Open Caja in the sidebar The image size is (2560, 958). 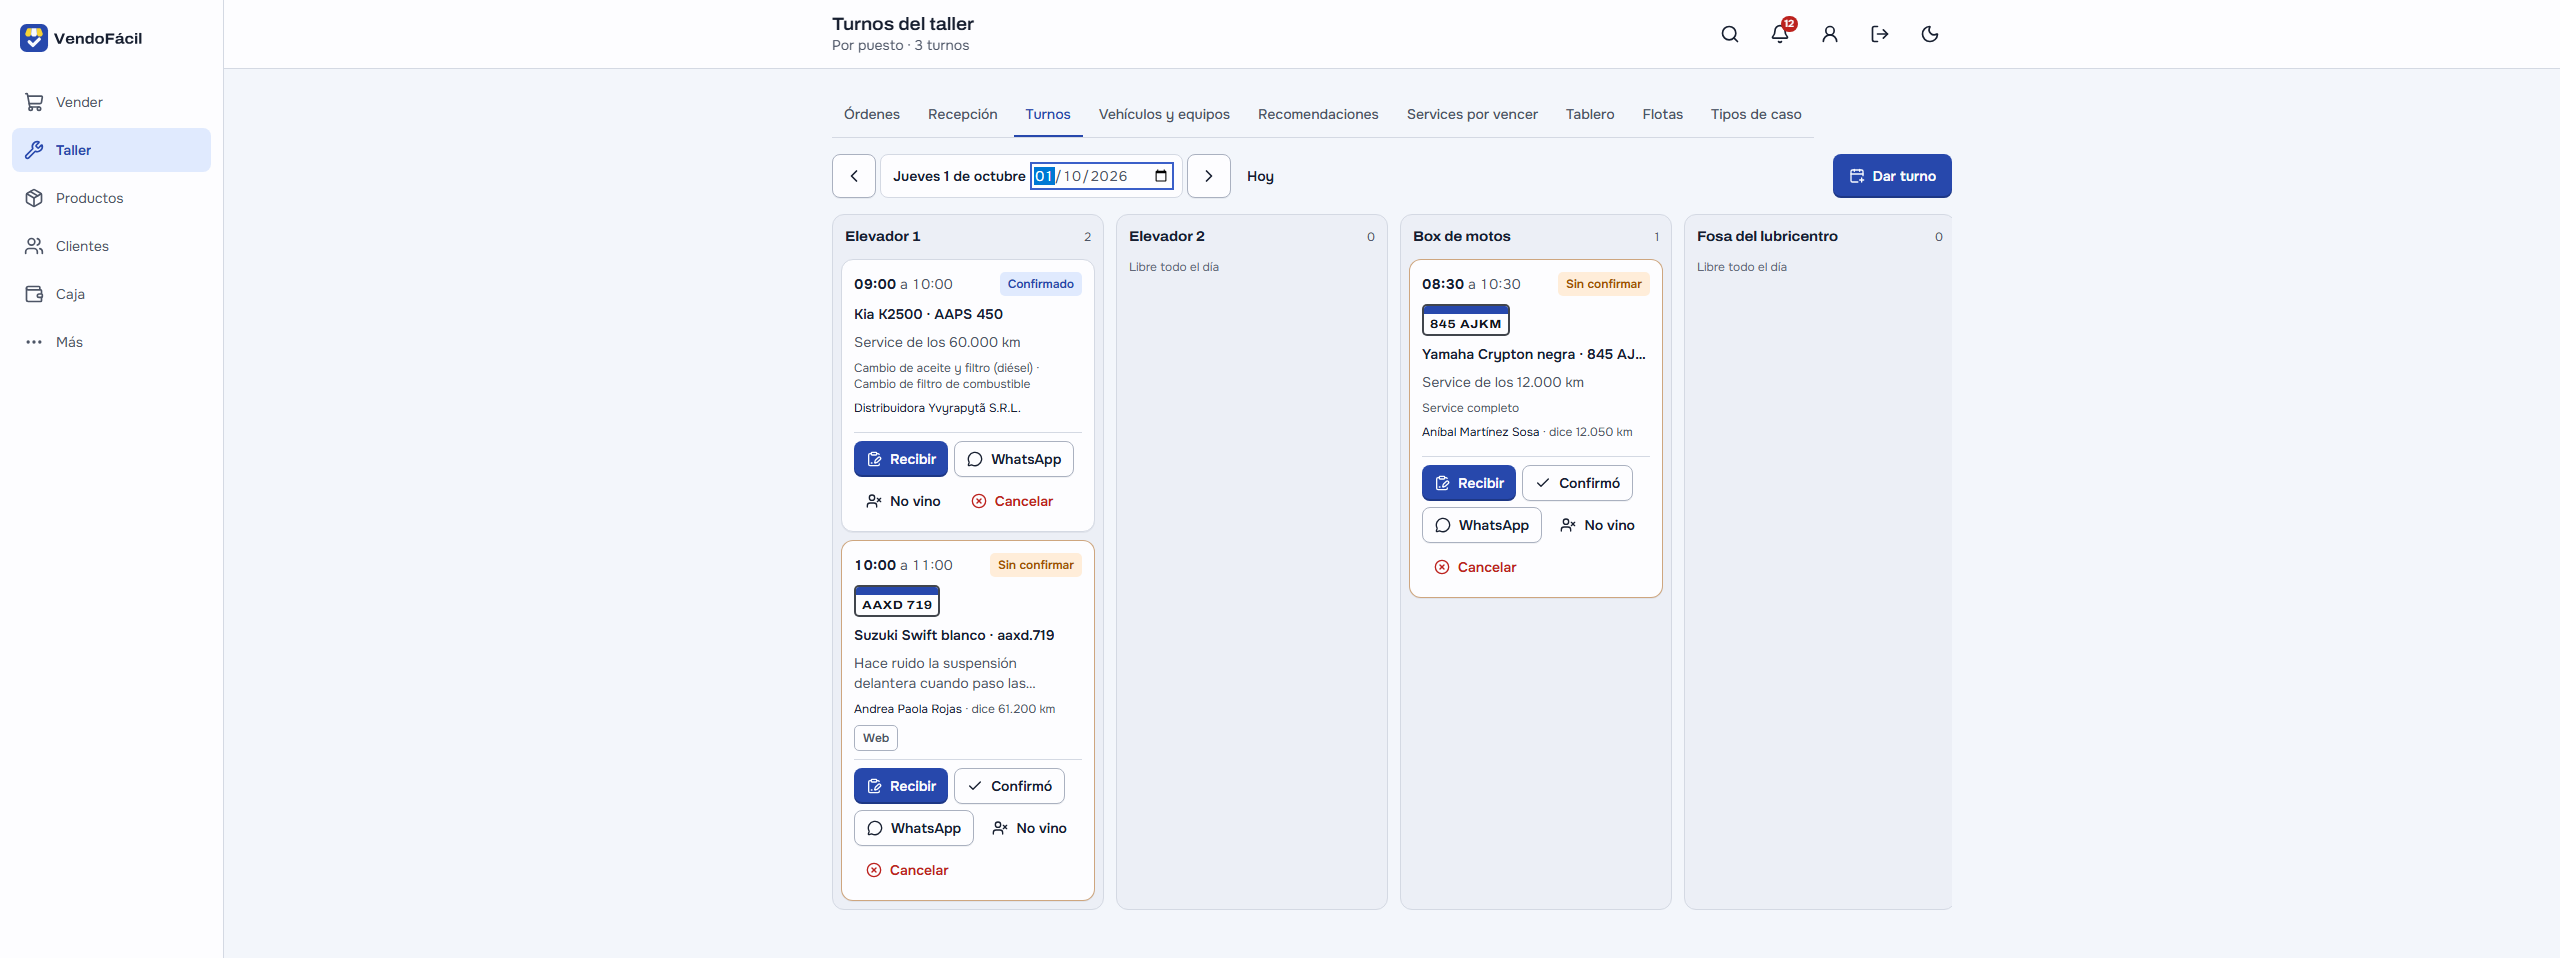[x=111, y=294]
